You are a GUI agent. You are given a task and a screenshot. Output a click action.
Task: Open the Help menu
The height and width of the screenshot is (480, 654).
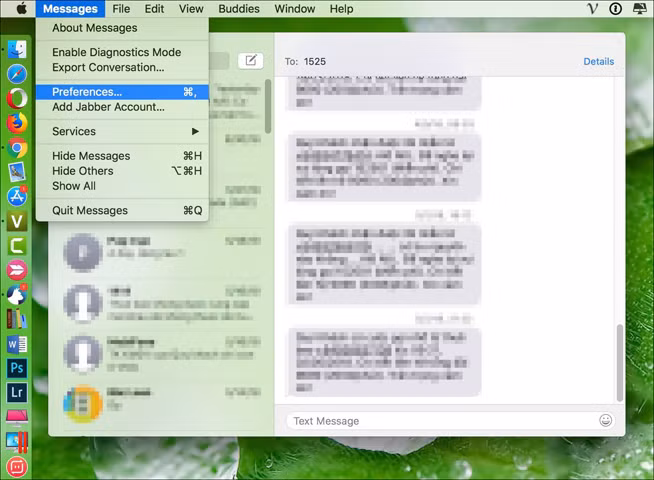341,8
